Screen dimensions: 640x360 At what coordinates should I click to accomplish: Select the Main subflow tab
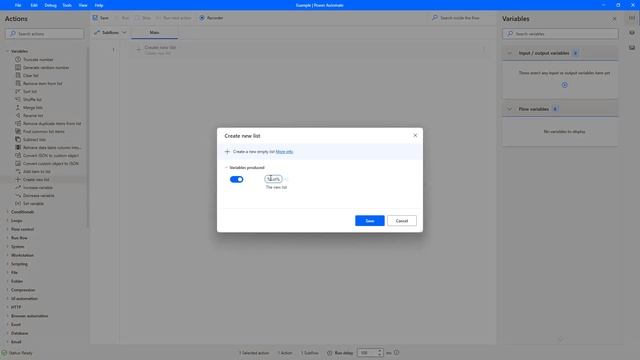tap(154, 33)
